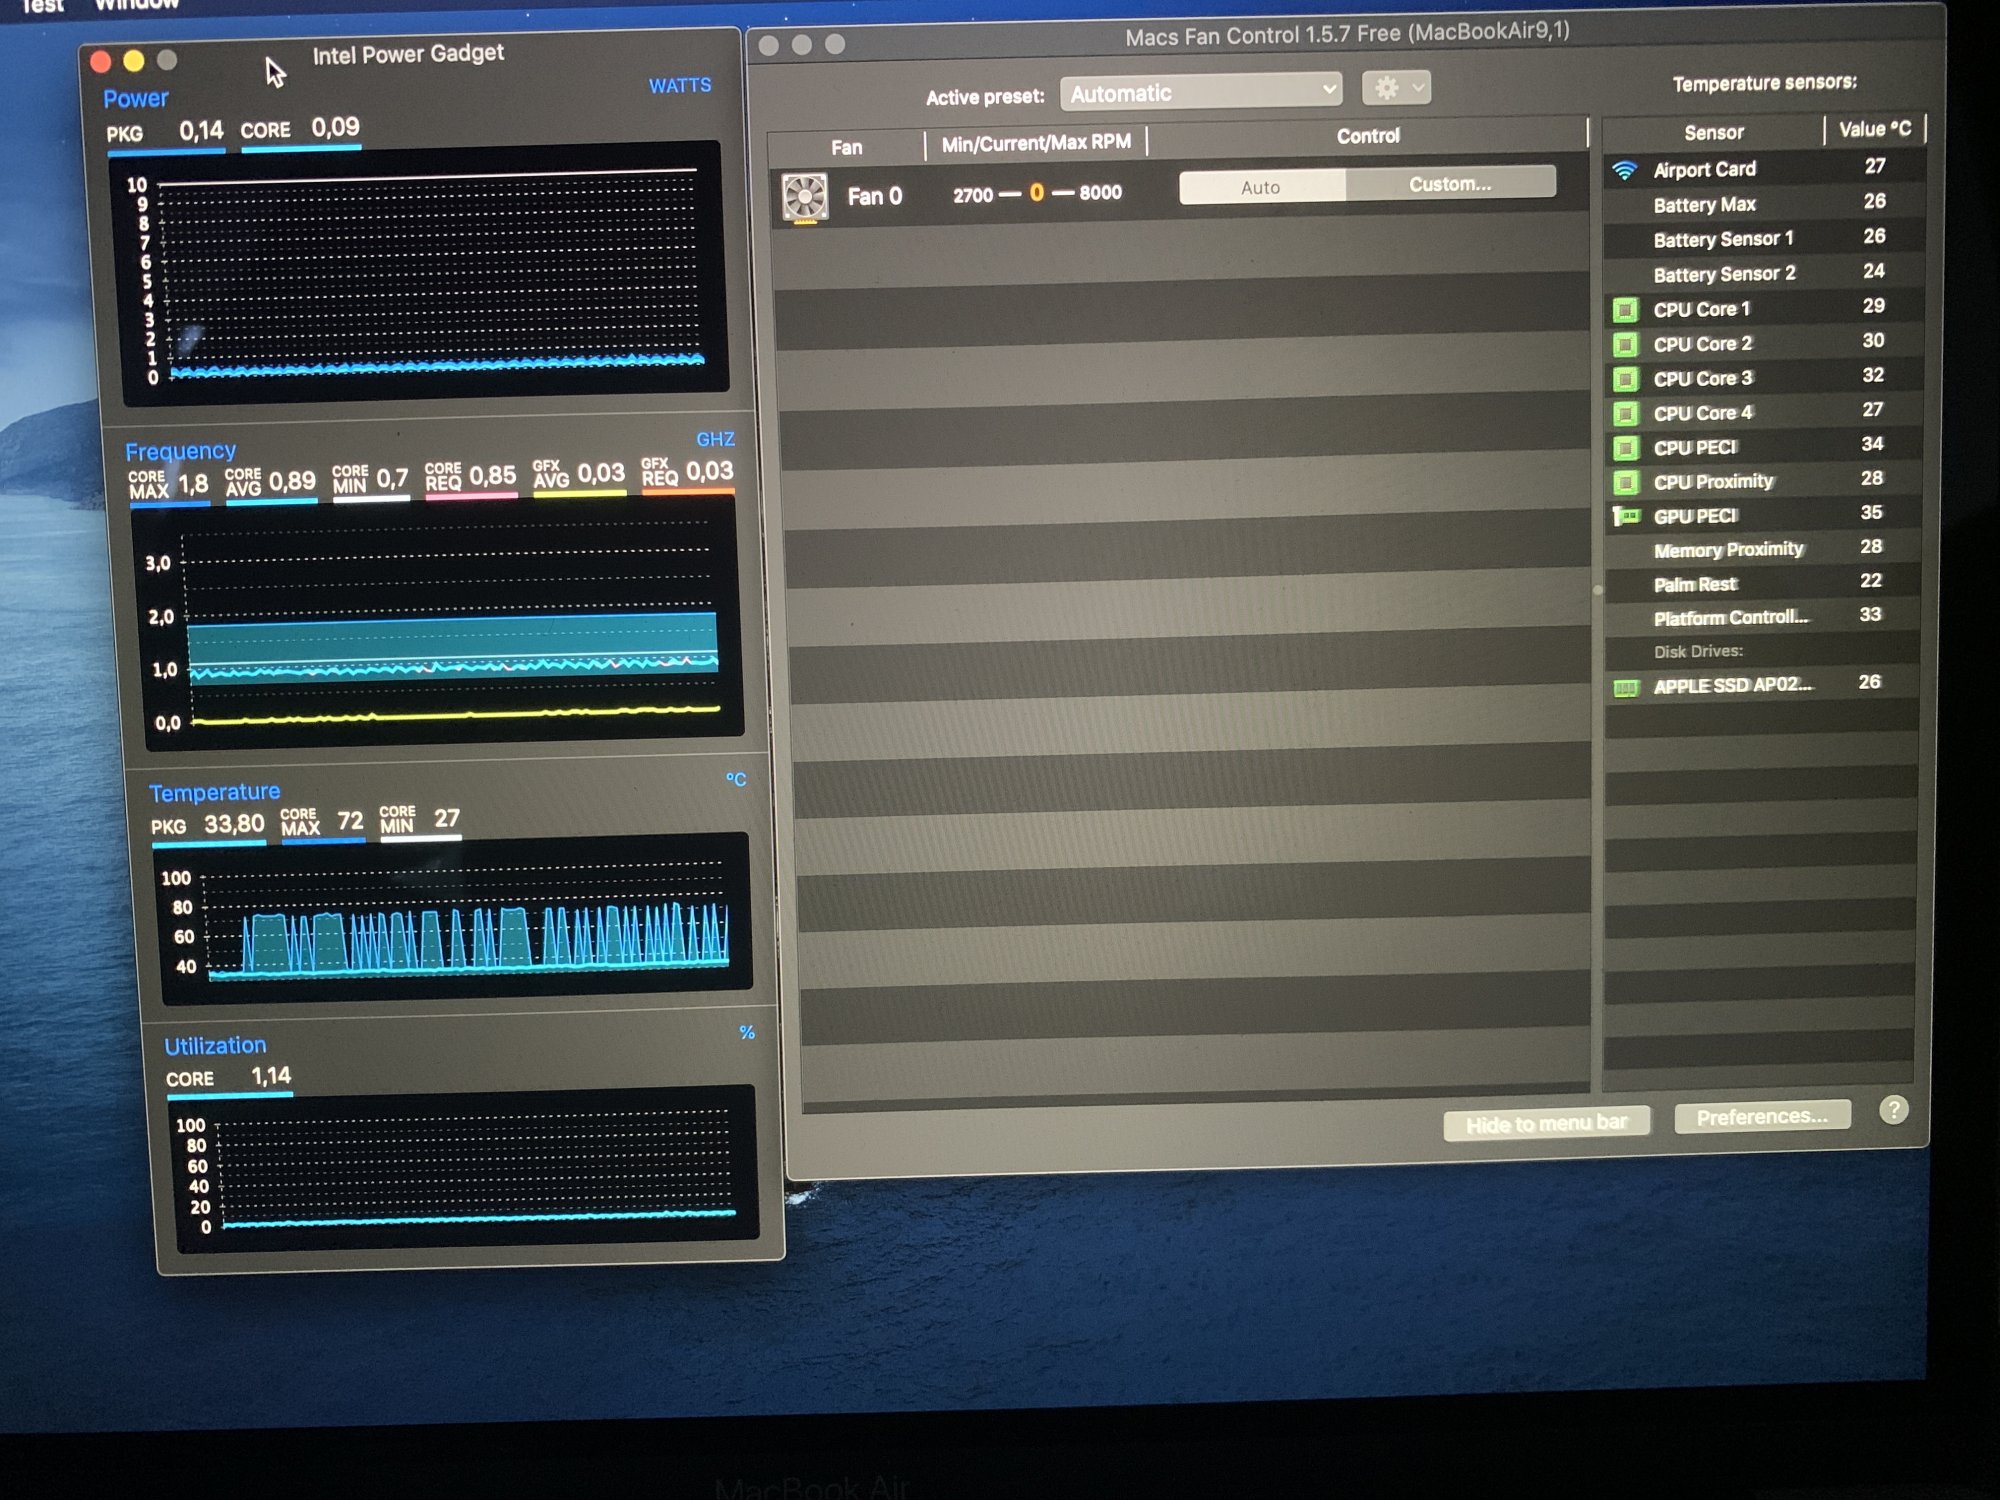This screenshot has width=2000, height=1500.
Task: Click the Fan 0 fan icon
Action: point(804,196)
